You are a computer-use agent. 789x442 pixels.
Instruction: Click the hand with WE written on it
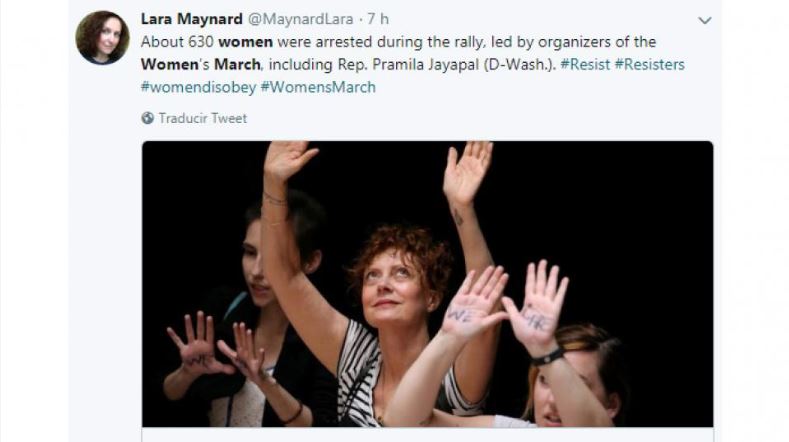[x=473, y=304]
